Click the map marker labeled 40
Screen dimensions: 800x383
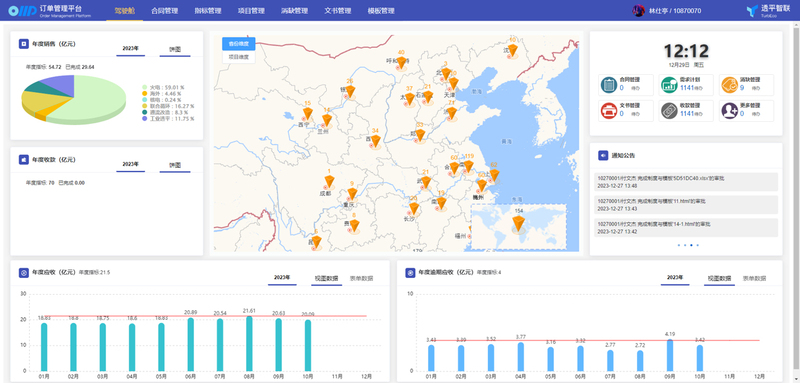401,62
